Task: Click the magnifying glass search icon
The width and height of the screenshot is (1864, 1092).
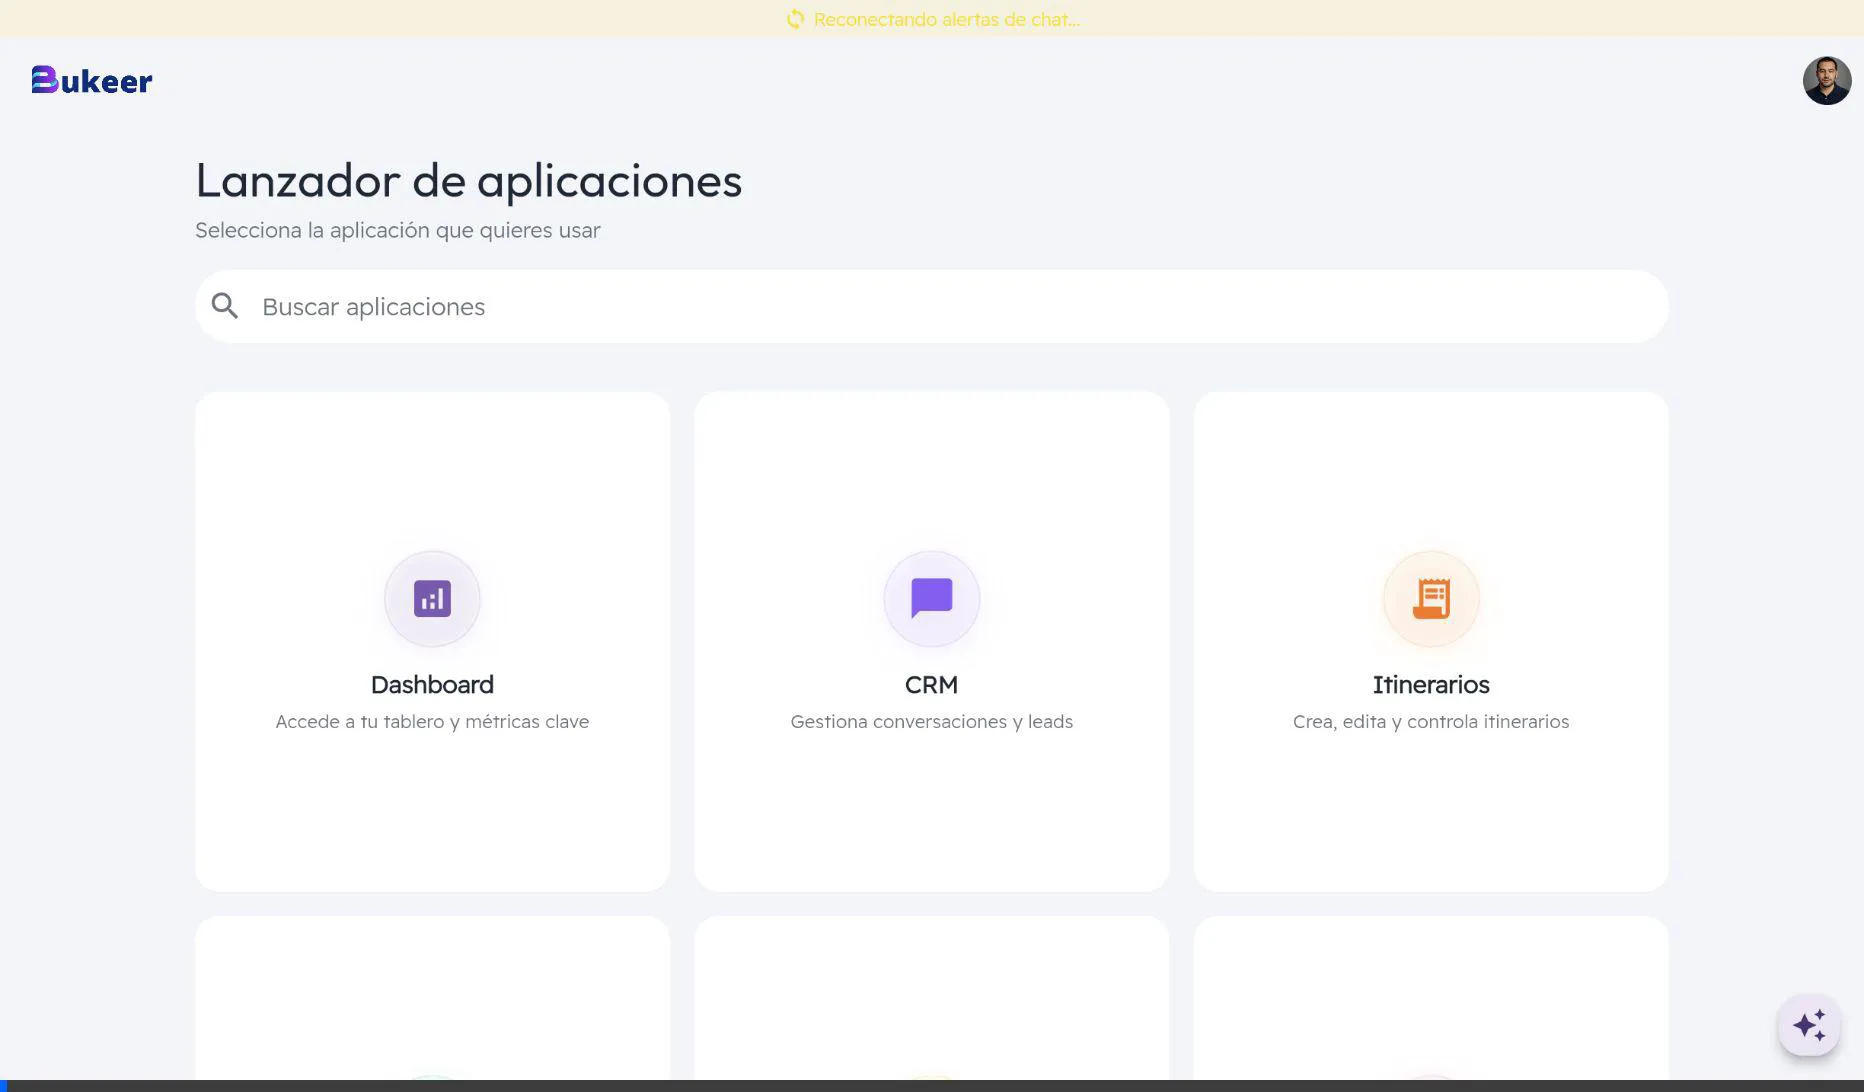Action: pos(225,306)
